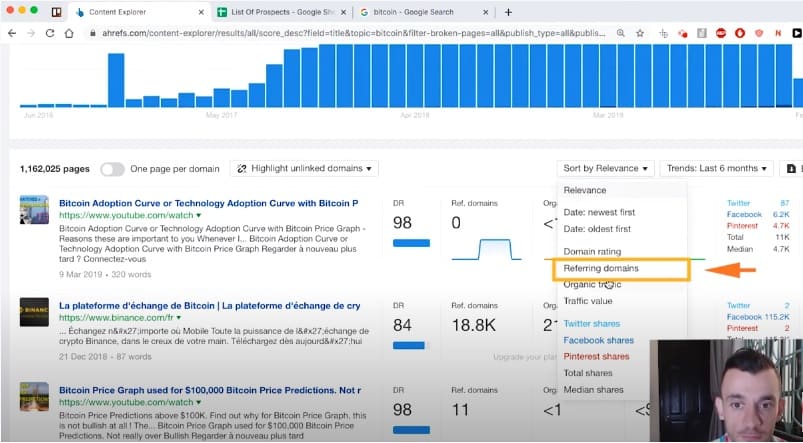Image resolution: width=803 pixels, height=443 pixels.
Task: Close the List Of Prospects tab
Action: click(343, 12)
